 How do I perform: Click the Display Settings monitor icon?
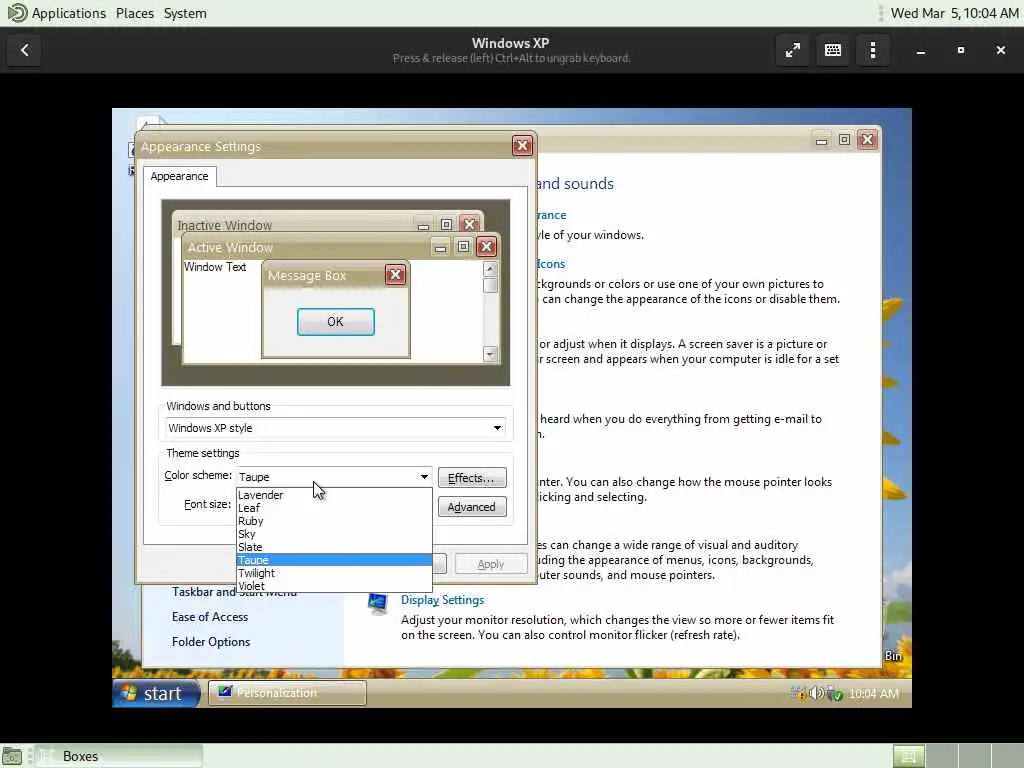coord(377,605)
